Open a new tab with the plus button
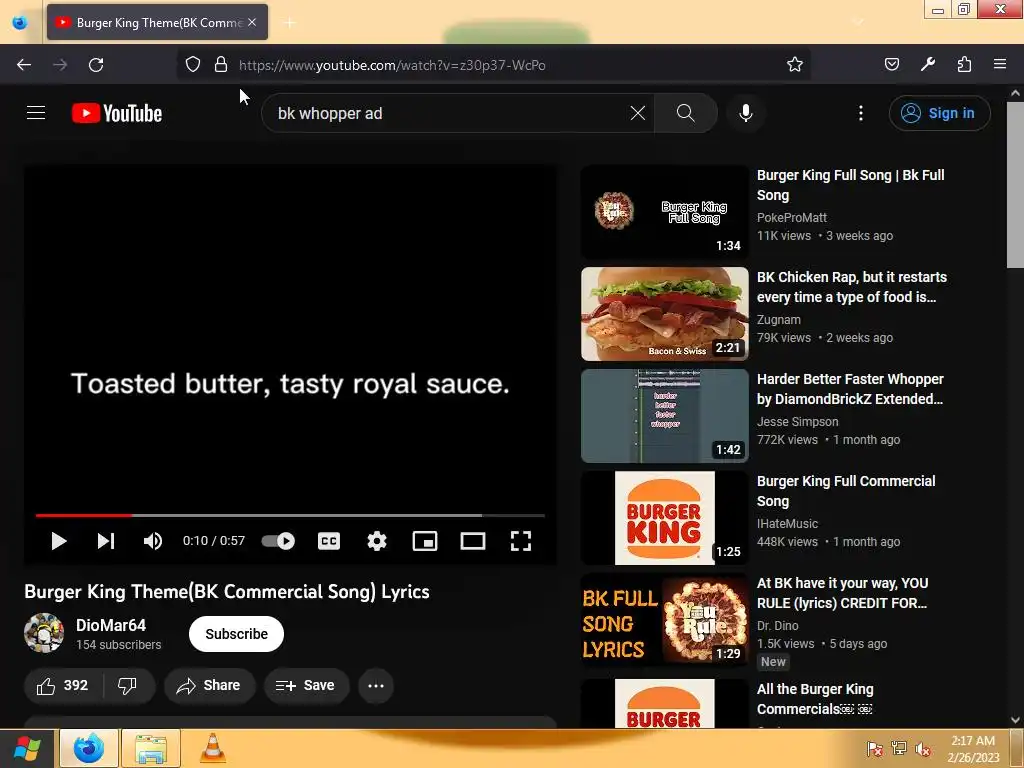 pyautogui.click(x=290, y=23)
